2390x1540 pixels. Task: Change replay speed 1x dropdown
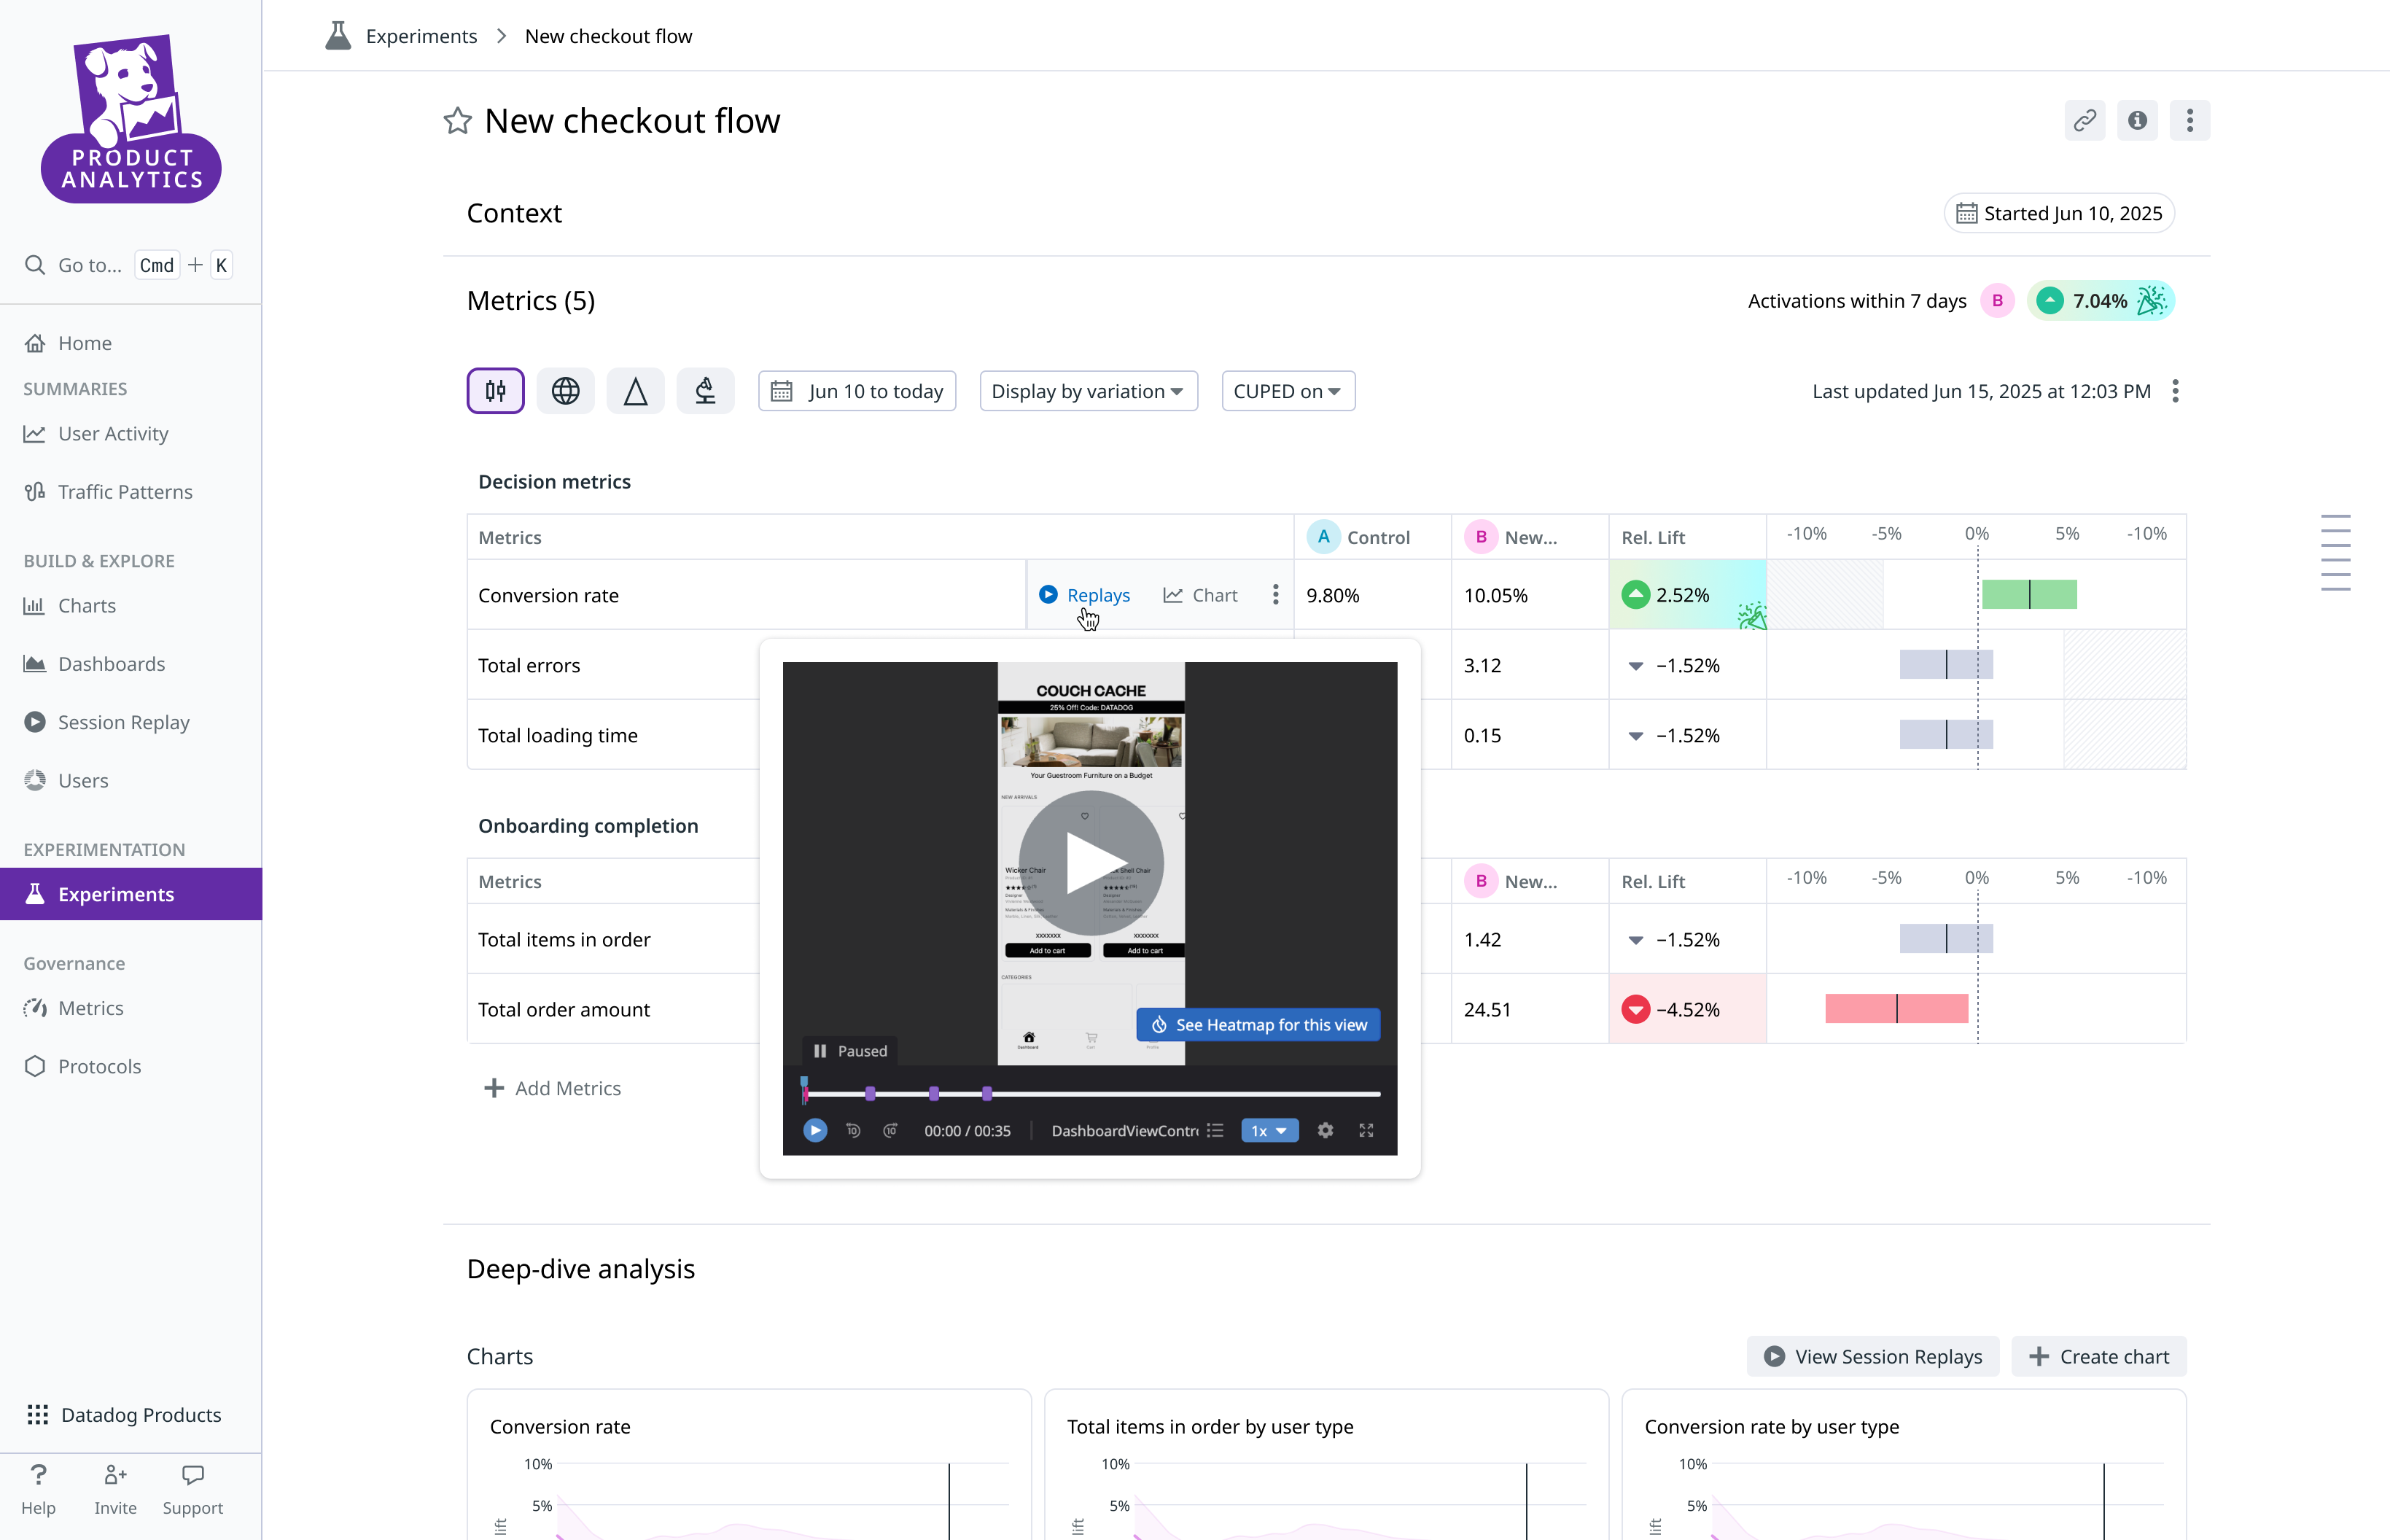point(1269,1130)
